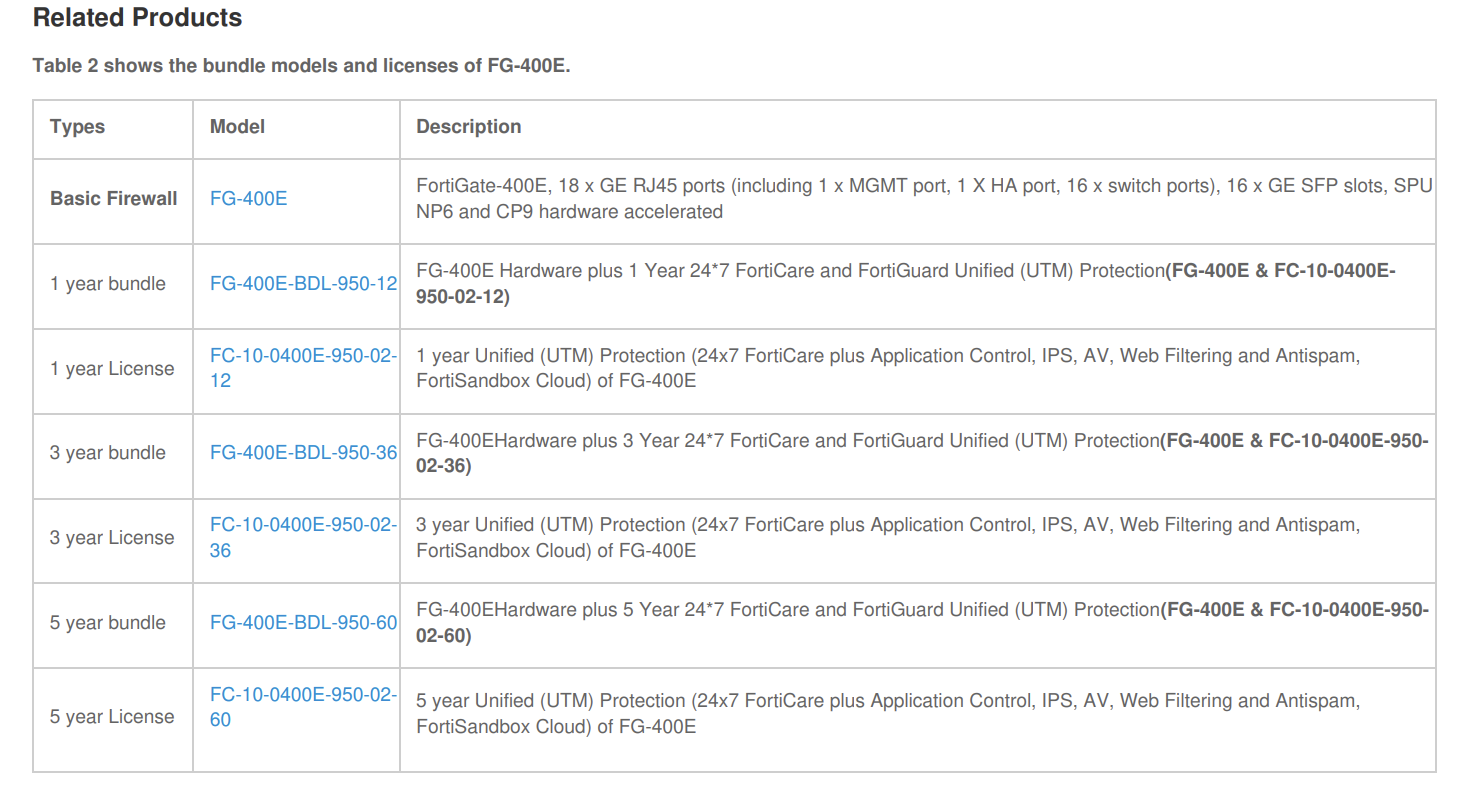Screen dimensions: 1466x794
Task: Click the Table 2 caption sentence
Action: (301, 66)
